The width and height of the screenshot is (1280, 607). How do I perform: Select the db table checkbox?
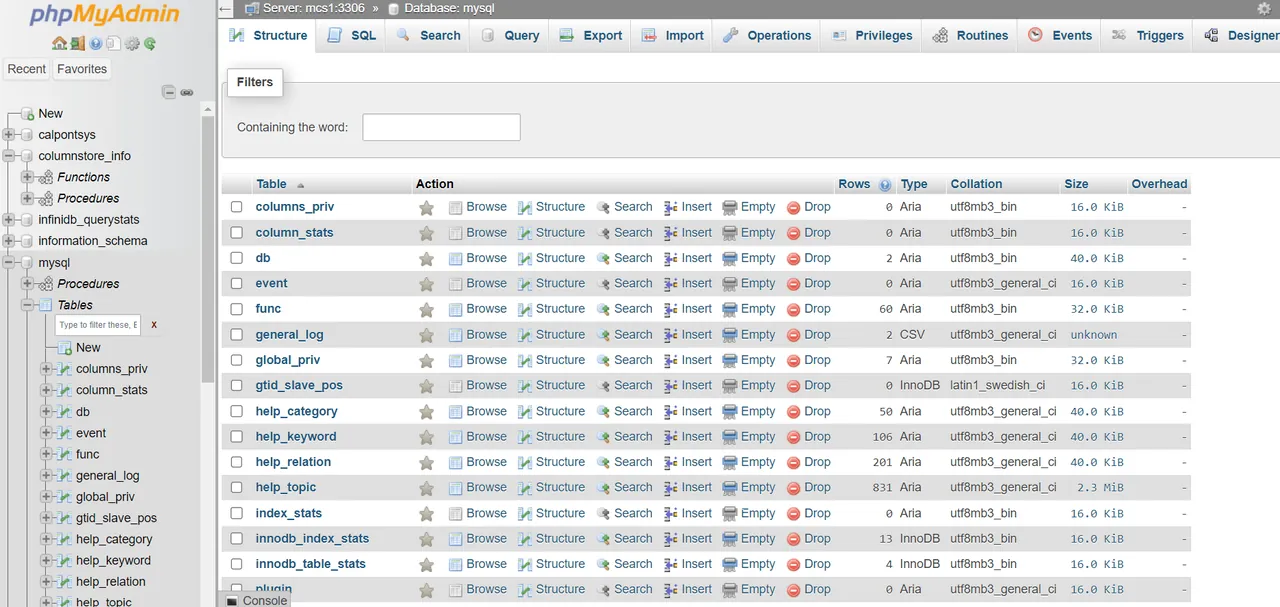[x=237, y=258]
